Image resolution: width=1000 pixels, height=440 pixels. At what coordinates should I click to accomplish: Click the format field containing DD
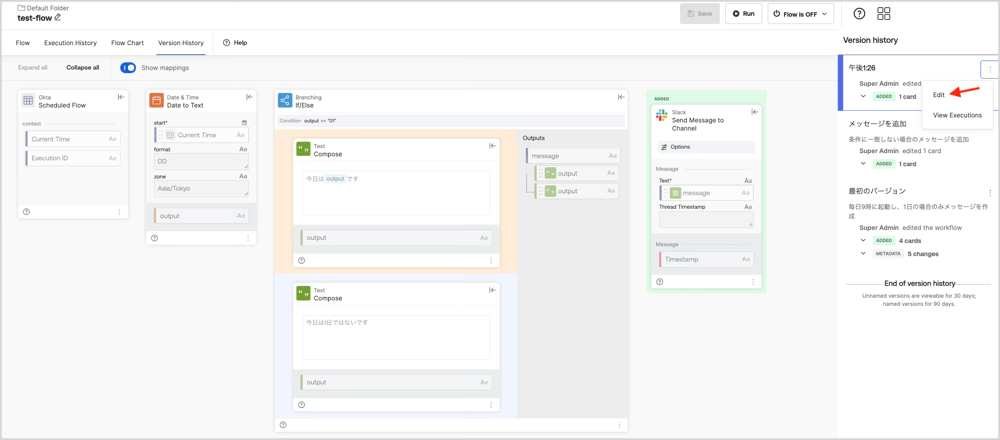point(202,161)
